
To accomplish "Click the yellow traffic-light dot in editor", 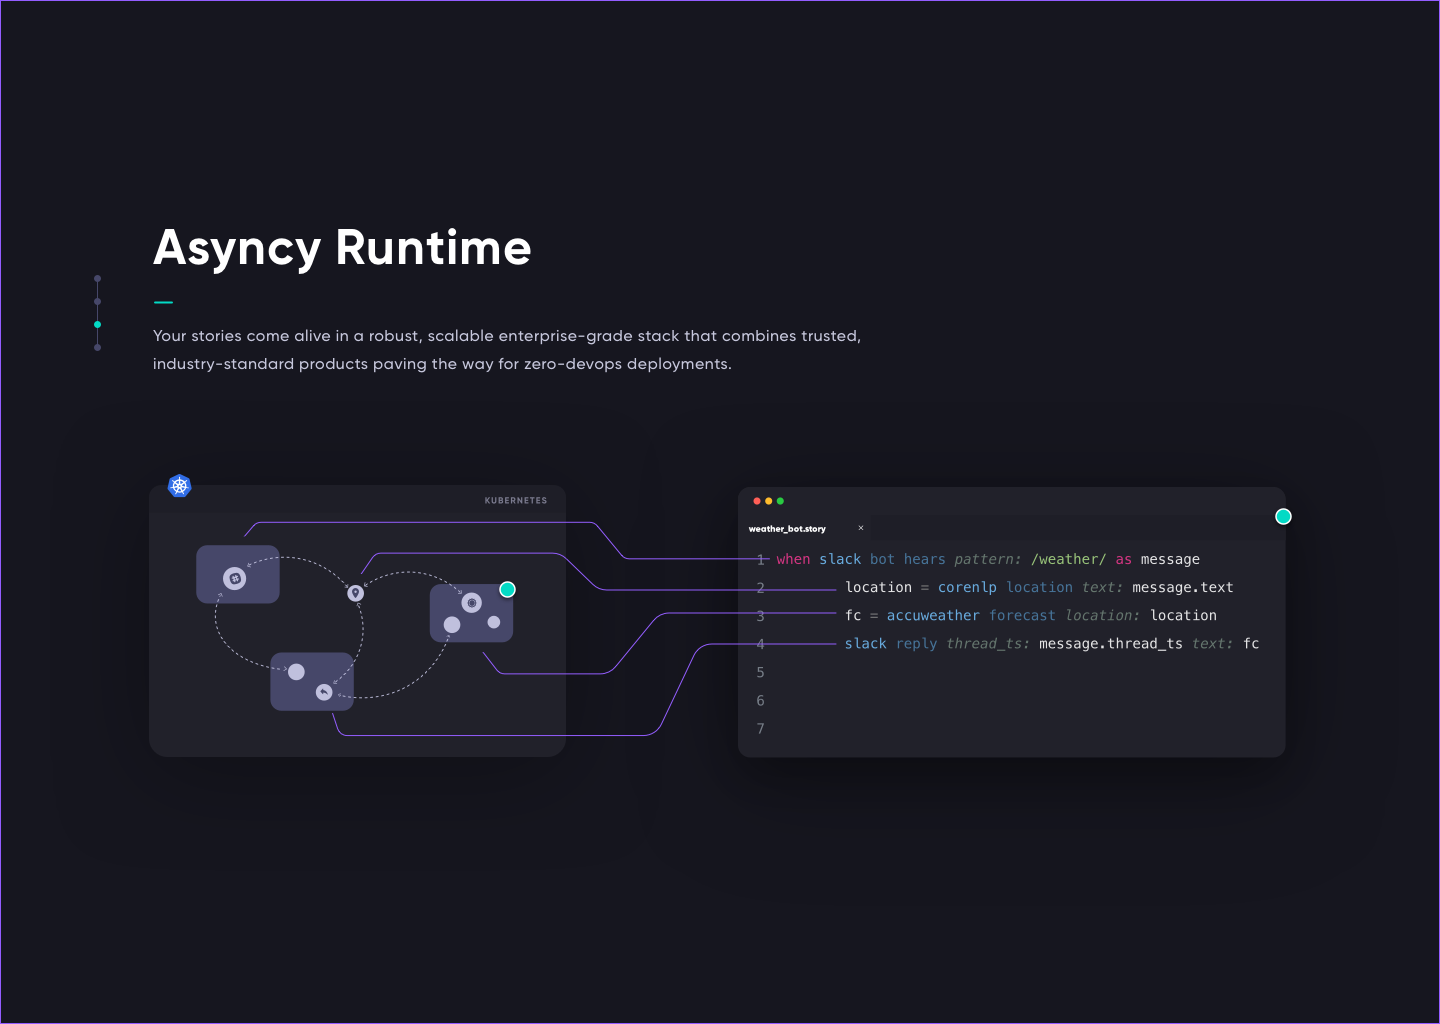I will tap(769, 501).
